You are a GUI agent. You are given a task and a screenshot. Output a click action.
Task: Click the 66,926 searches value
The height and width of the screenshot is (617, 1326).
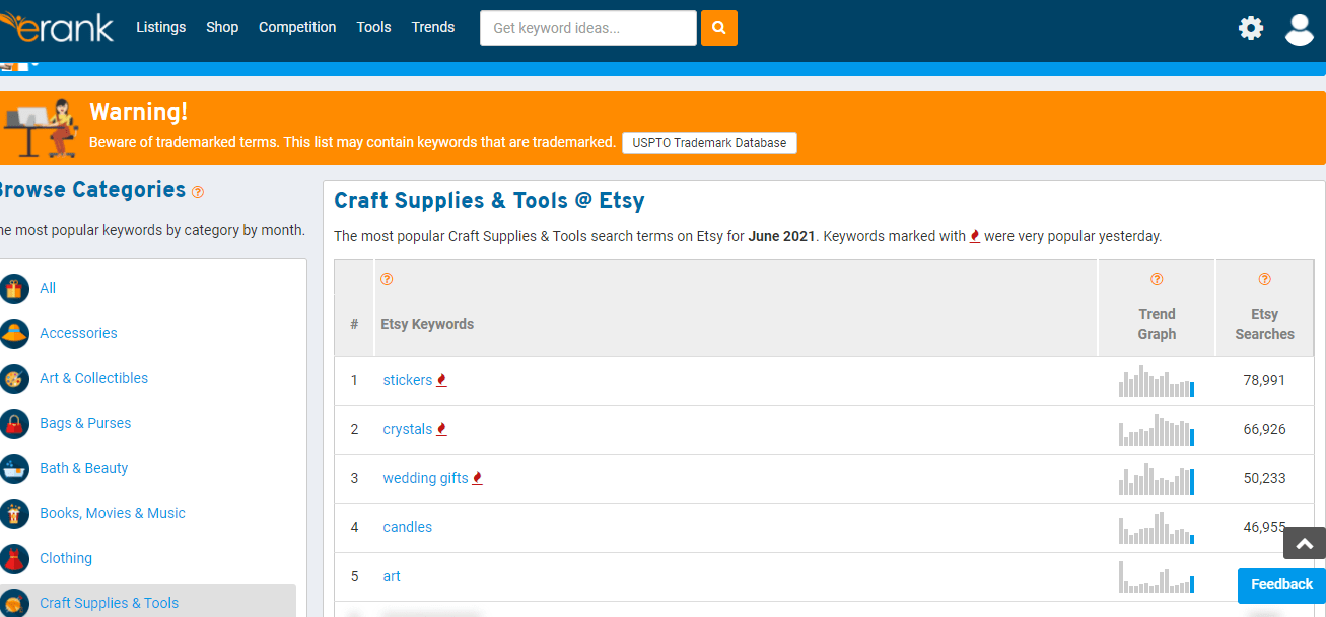[x=1265, y=429]
